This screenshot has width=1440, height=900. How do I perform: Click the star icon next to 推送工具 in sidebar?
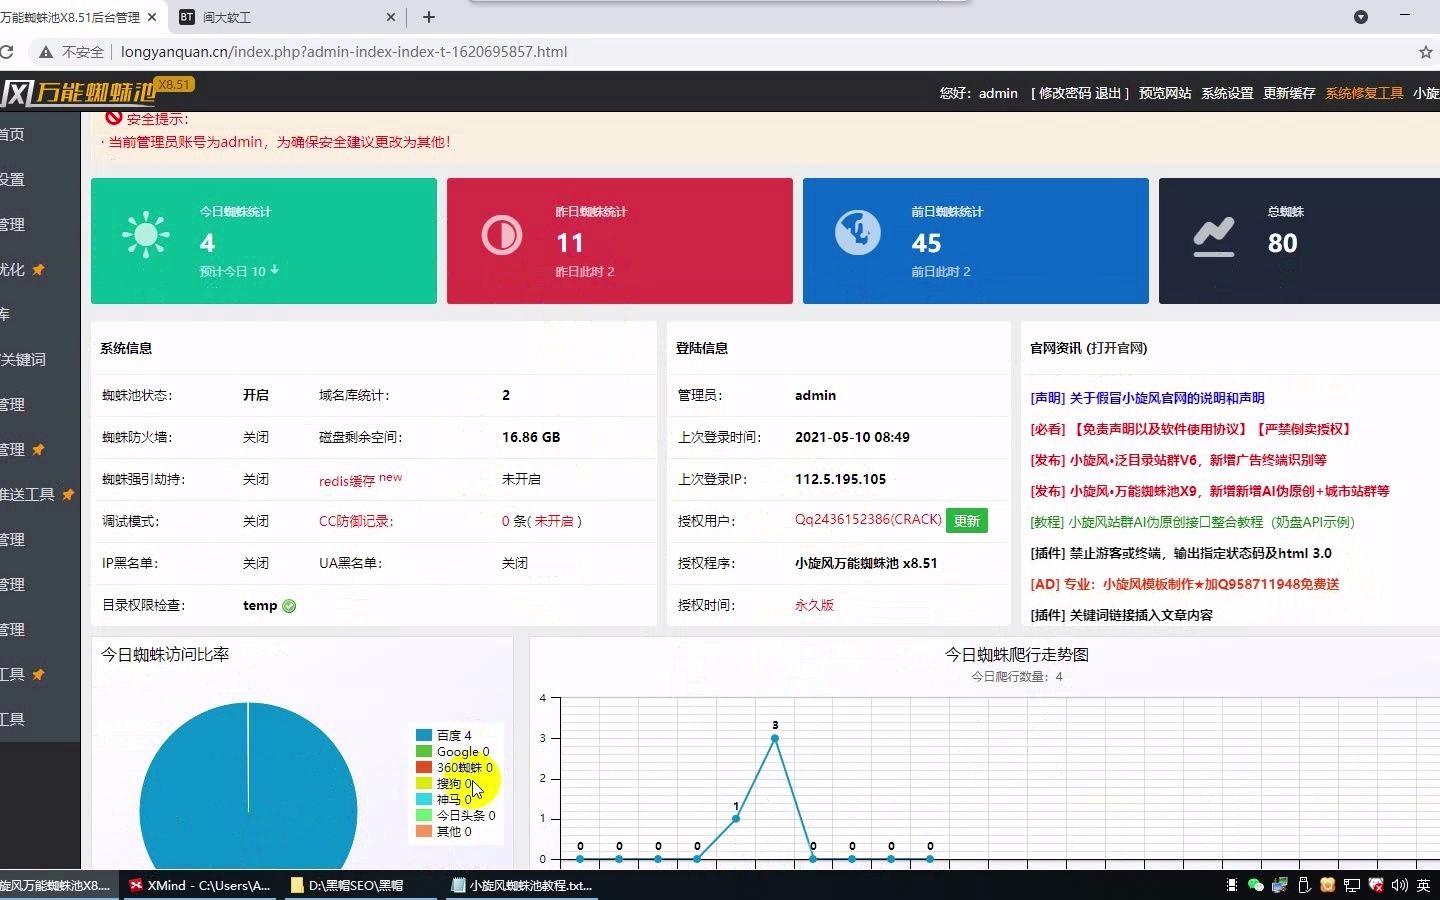(x=68, y=495)
